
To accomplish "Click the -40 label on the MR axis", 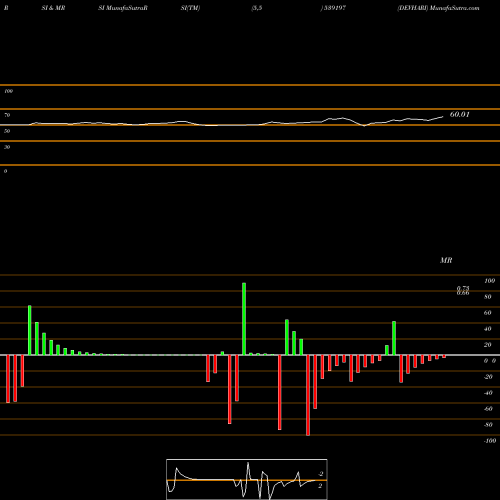I will coord(488,393).
